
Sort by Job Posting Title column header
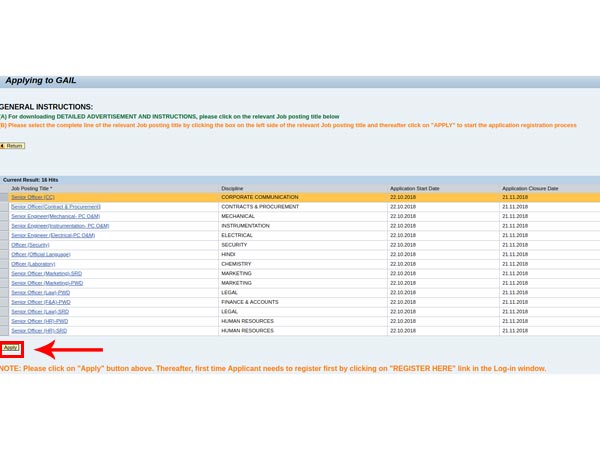pos(32,188)
